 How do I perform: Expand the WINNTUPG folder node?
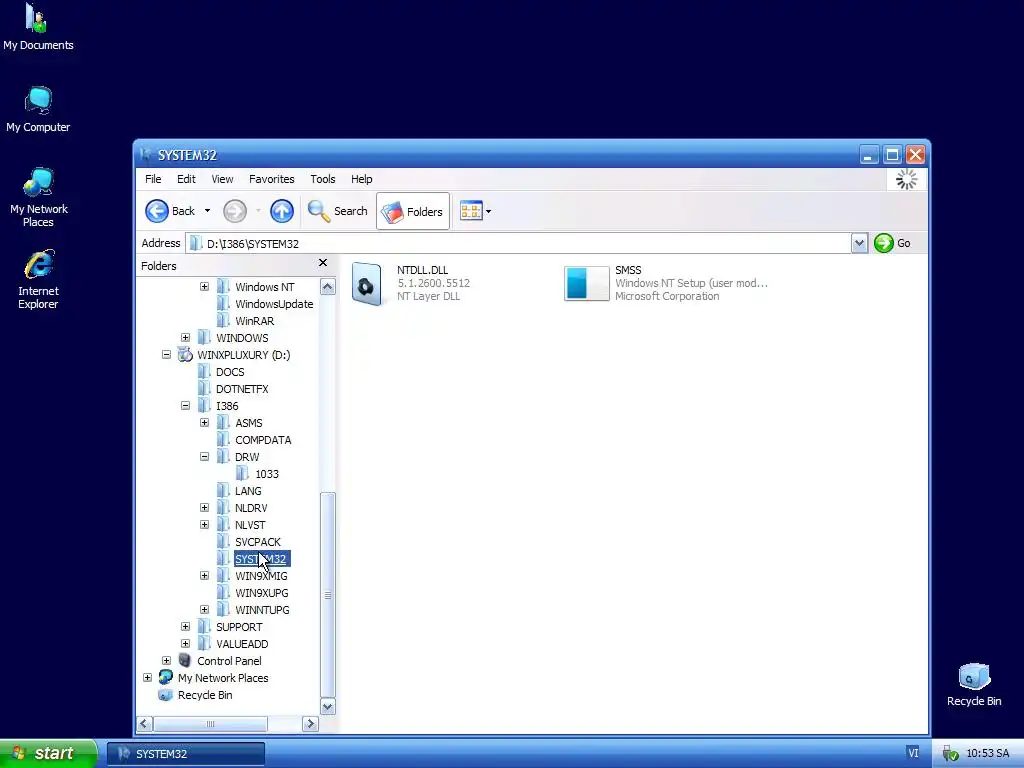point(204,609)
